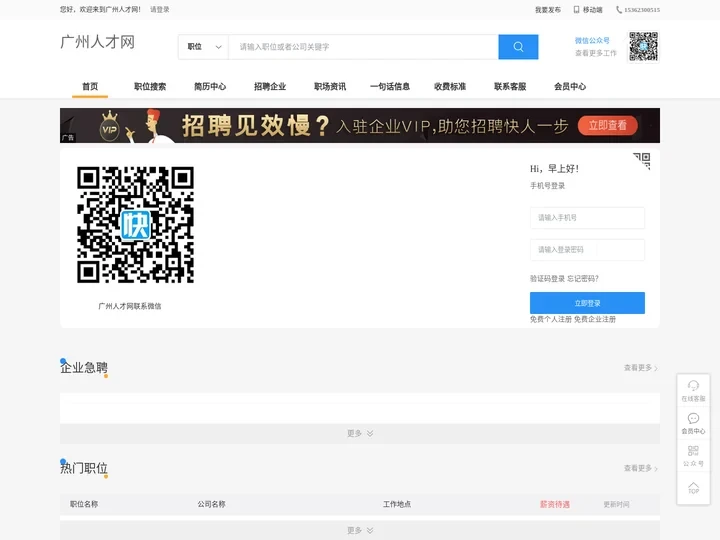The width and height of the screenshot is (720, 540).
Task: Click the 忘记密码? link
Action: tap(583, 279)
